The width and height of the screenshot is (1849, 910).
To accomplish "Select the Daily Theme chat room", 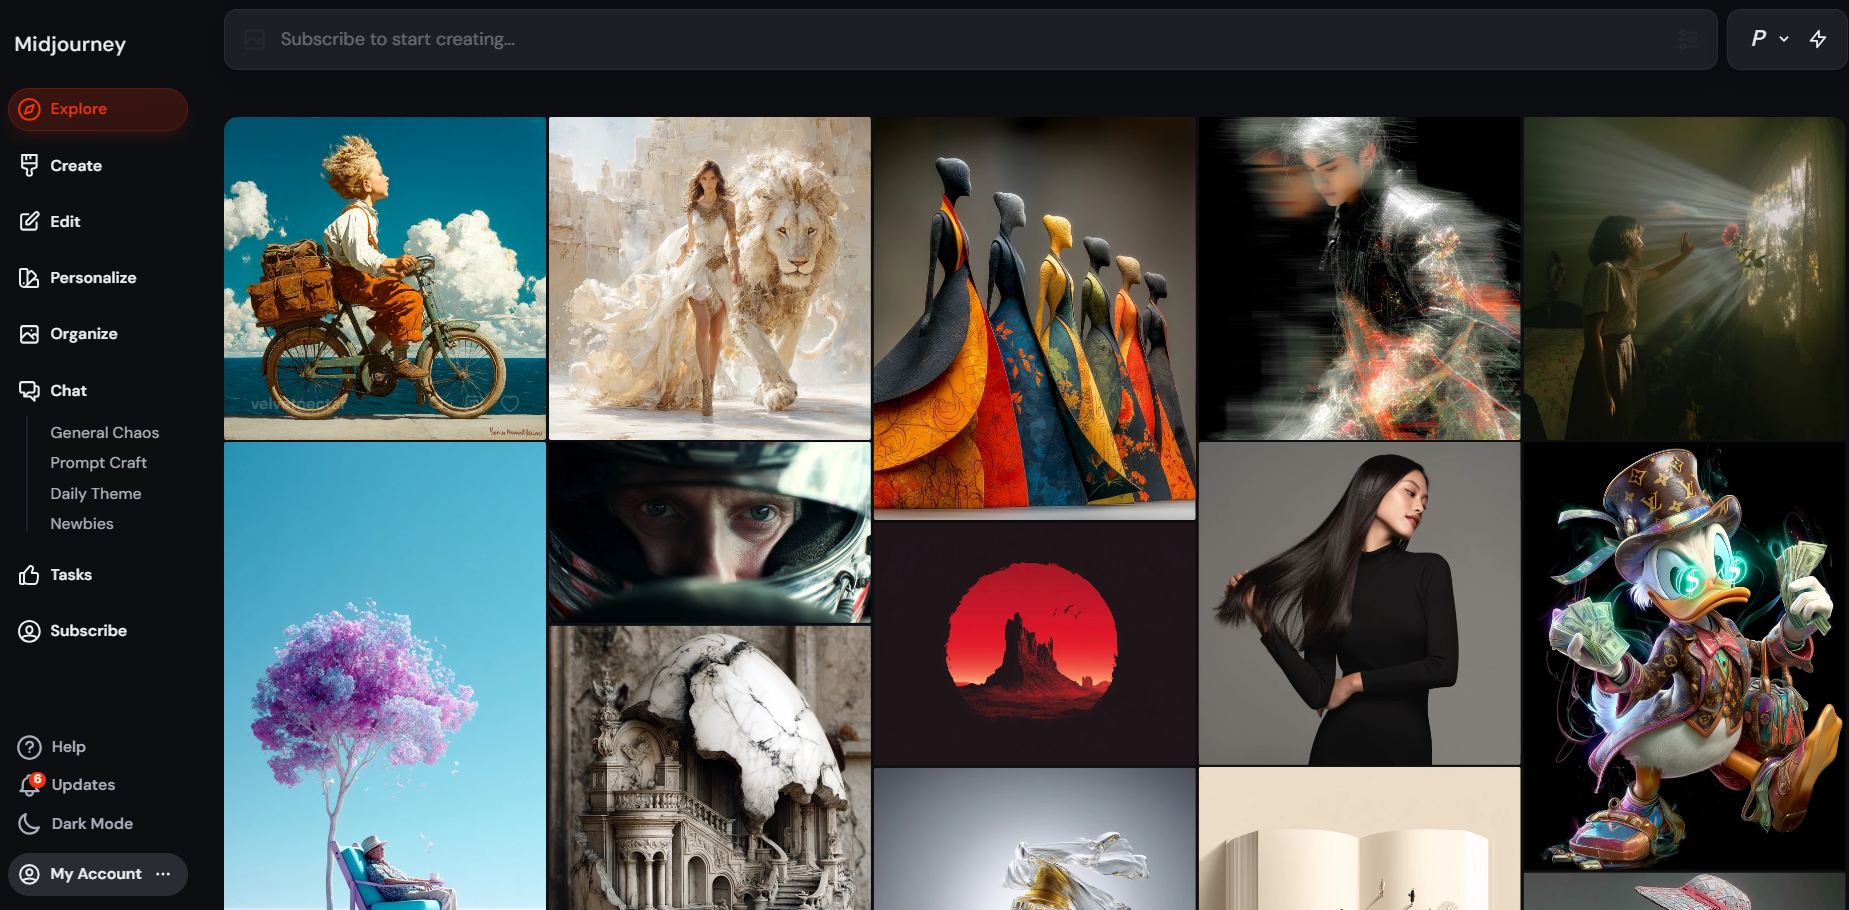I will [x=96, y=494].
